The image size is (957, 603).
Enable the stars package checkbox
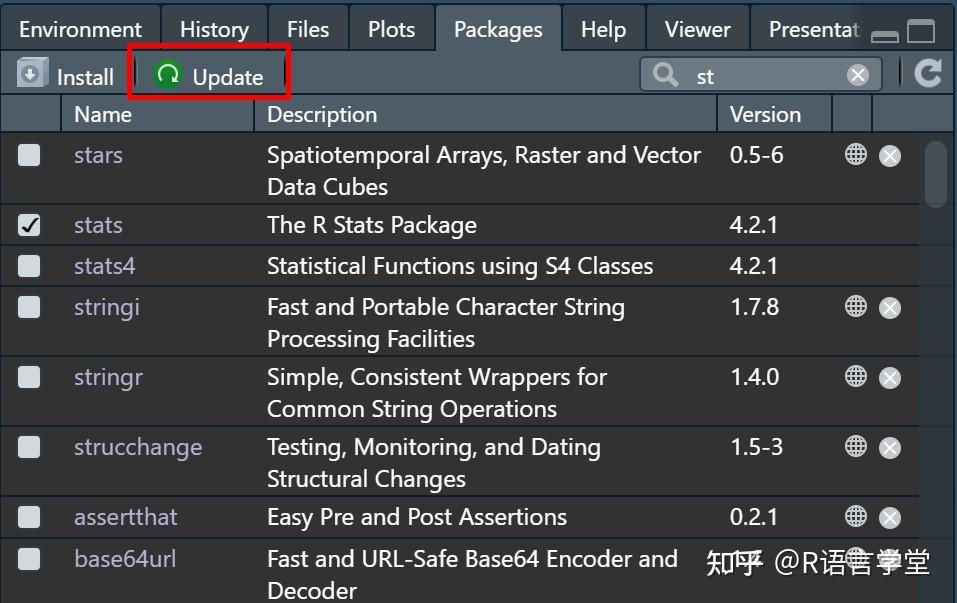coord(29,155)
